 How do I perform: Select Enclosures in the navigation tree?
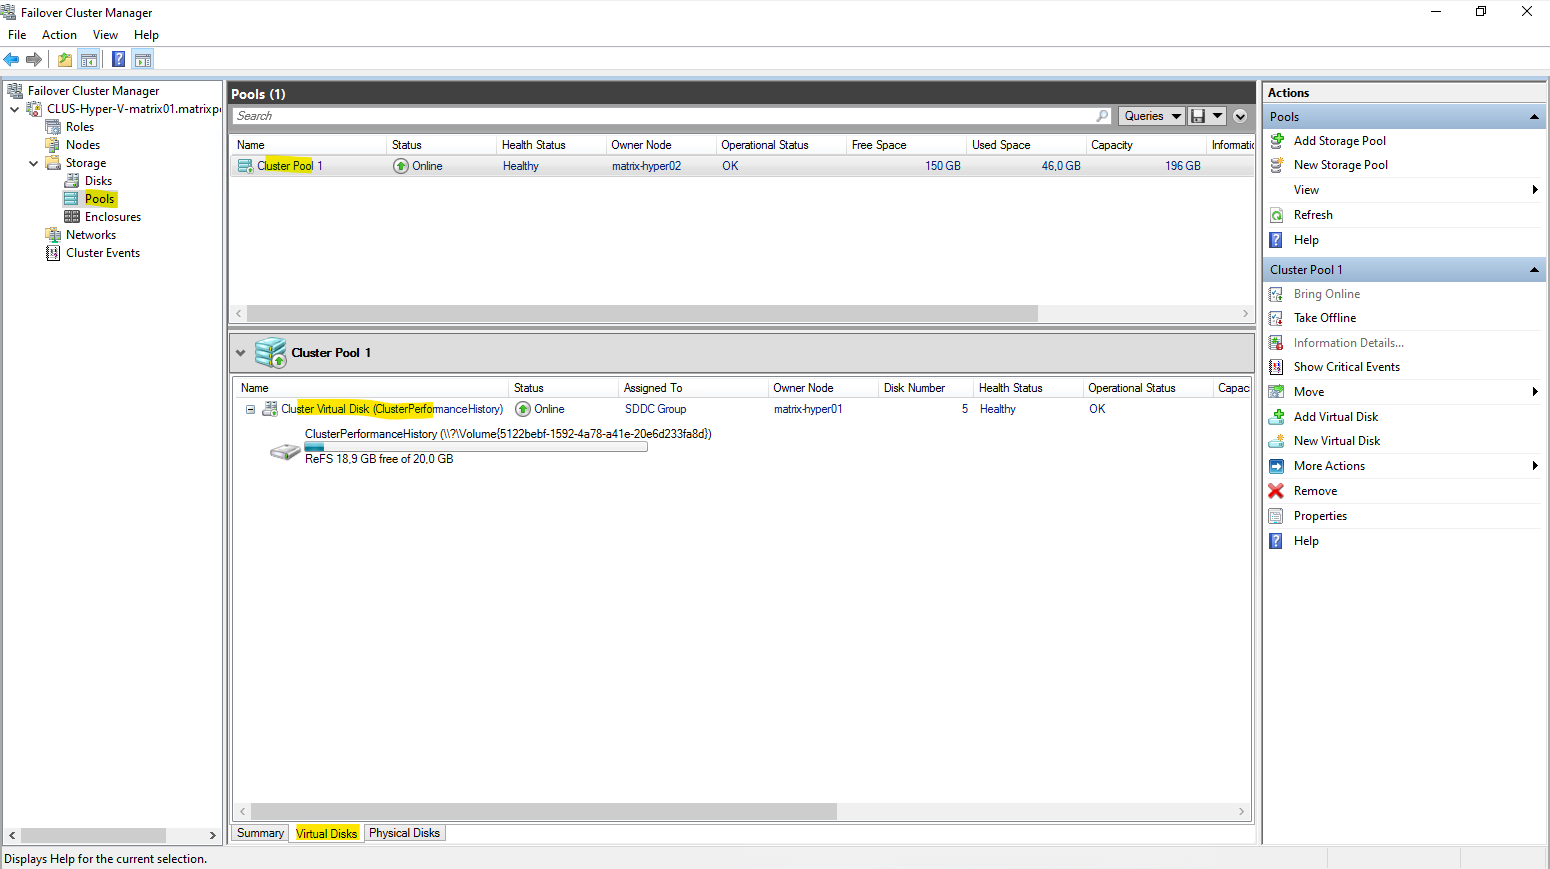112,217
